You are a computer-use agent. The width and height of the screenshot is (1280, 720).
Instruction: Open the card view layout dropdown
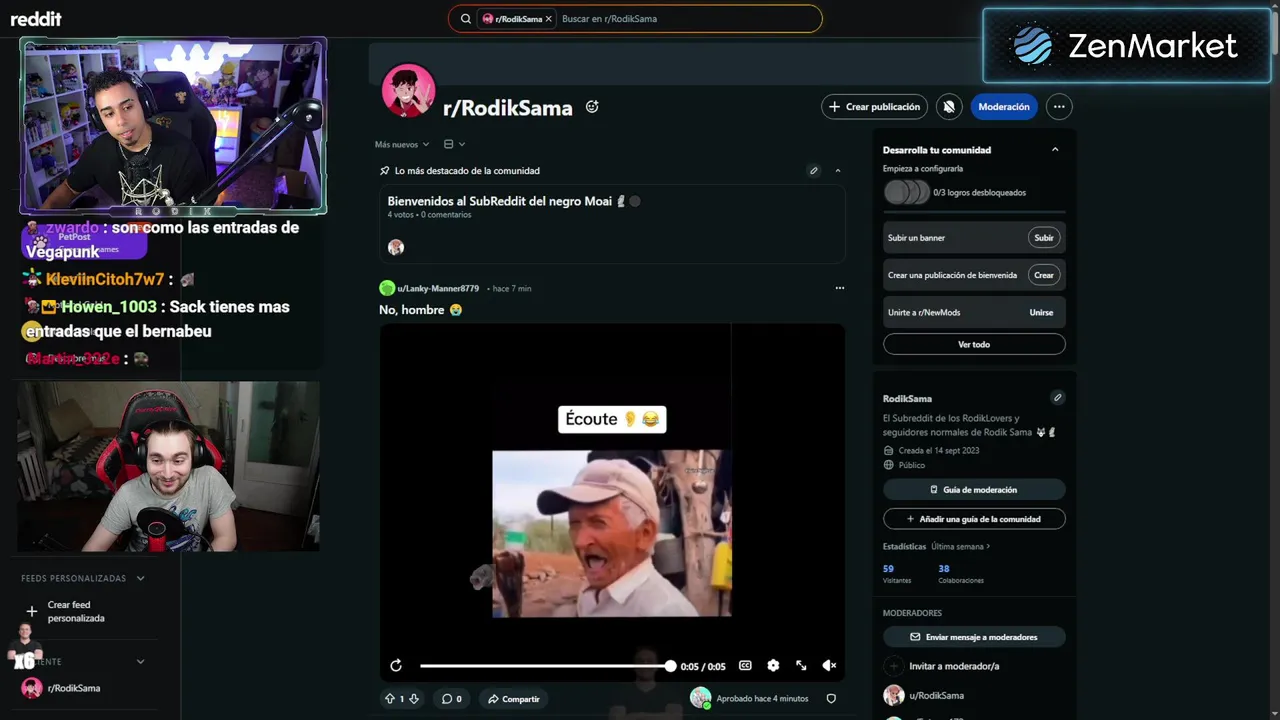(454, 144)
